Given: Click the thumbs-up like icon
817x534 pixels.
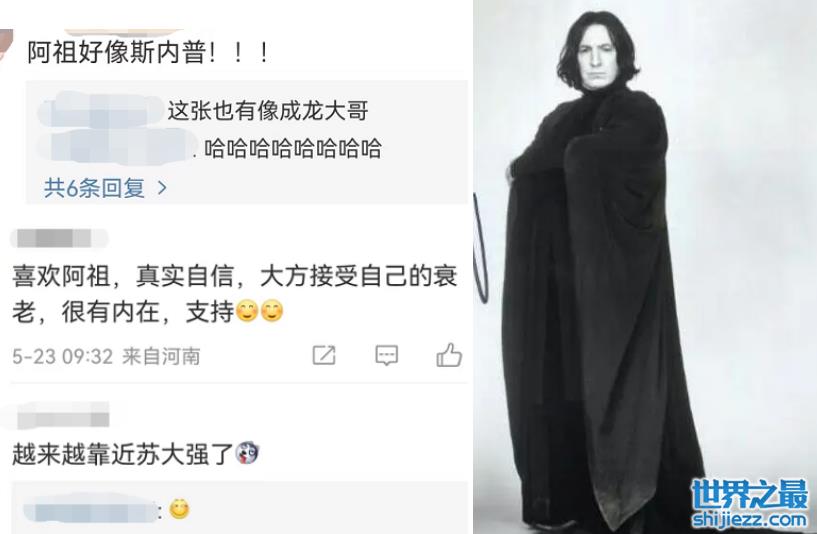Looking at the screenshot, I should pos(449,356).
